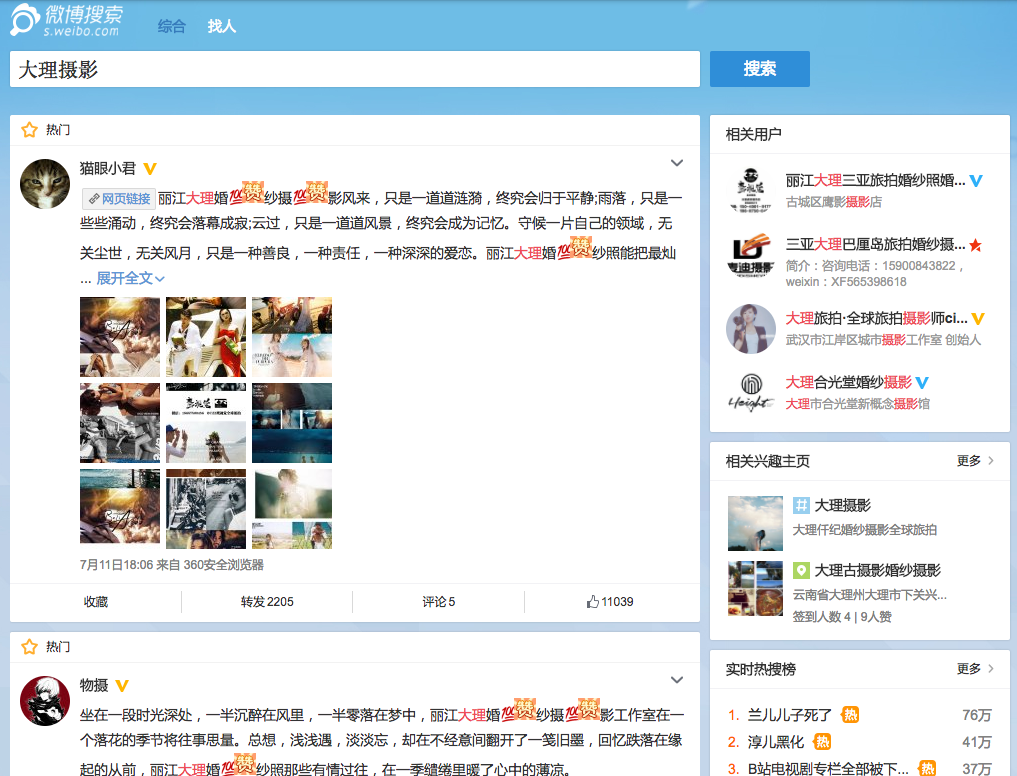1017x776 pixels.
Task: Open the woman in red dress photo thumbnail
Action: click(206, 337)
